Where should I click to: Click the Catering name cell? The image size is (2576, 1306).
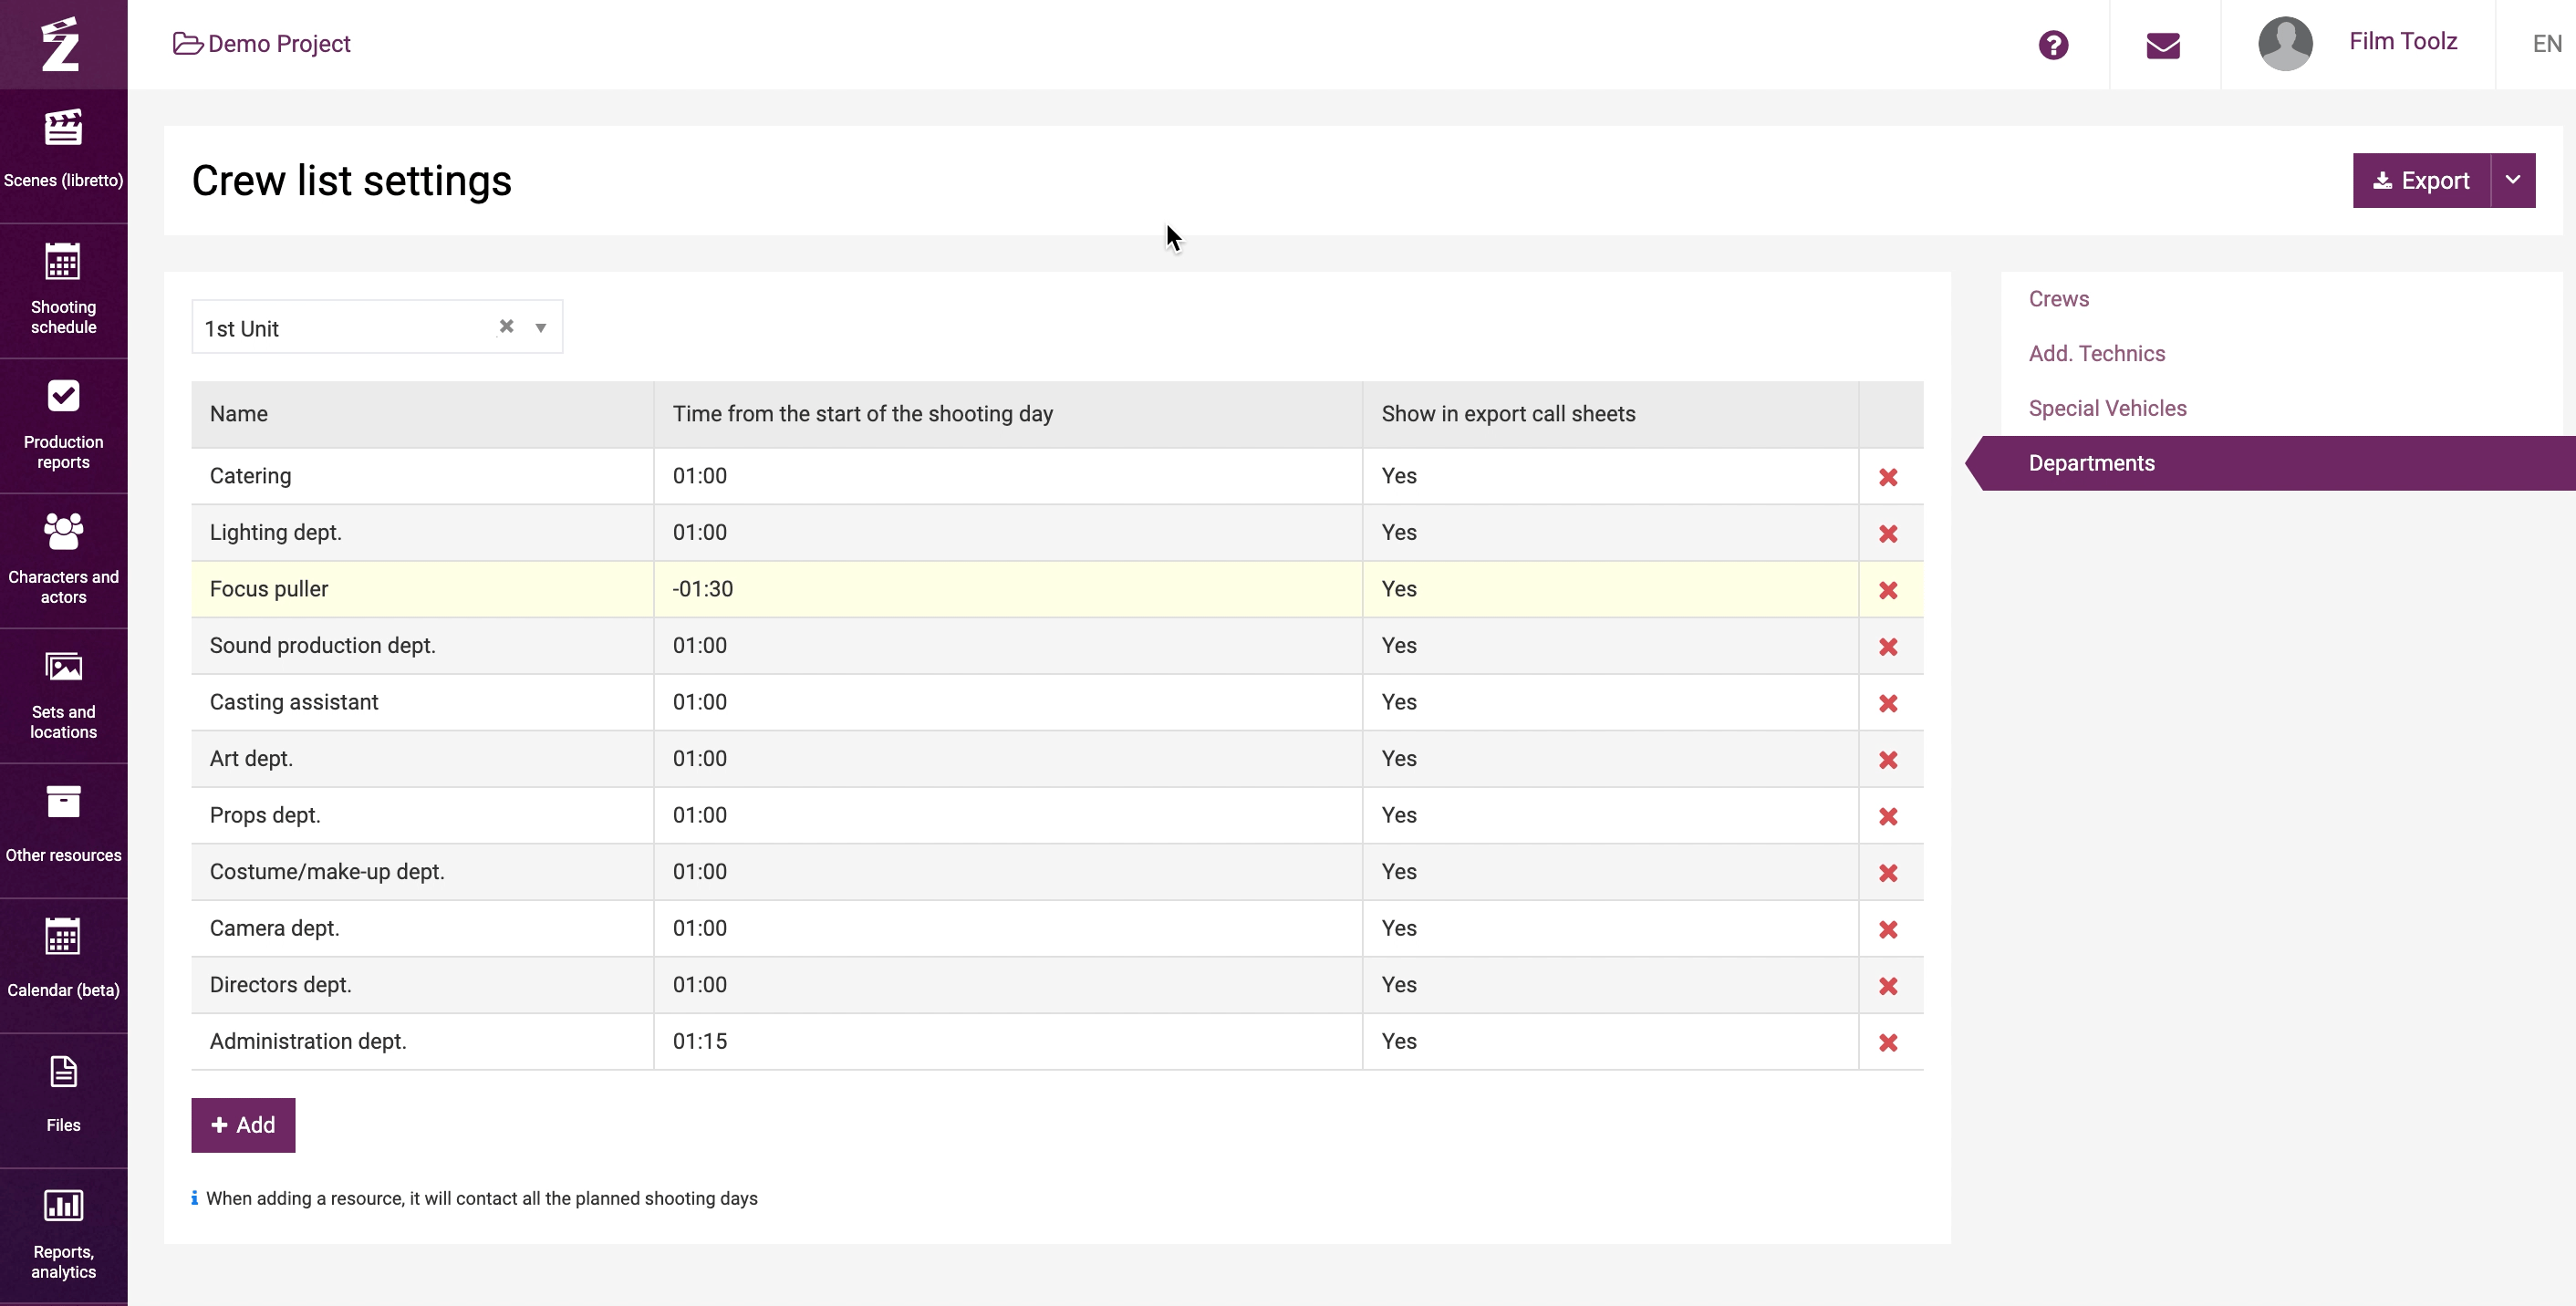tap(423, 476)
